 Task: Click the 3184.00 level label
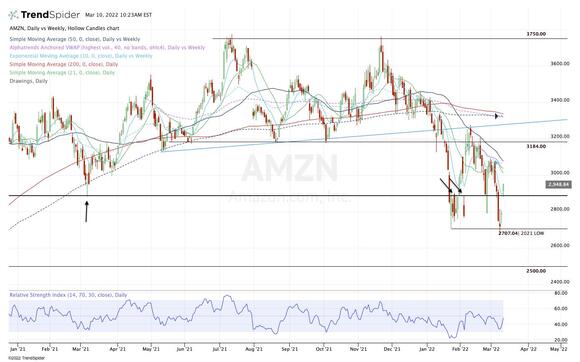point(536,146)
